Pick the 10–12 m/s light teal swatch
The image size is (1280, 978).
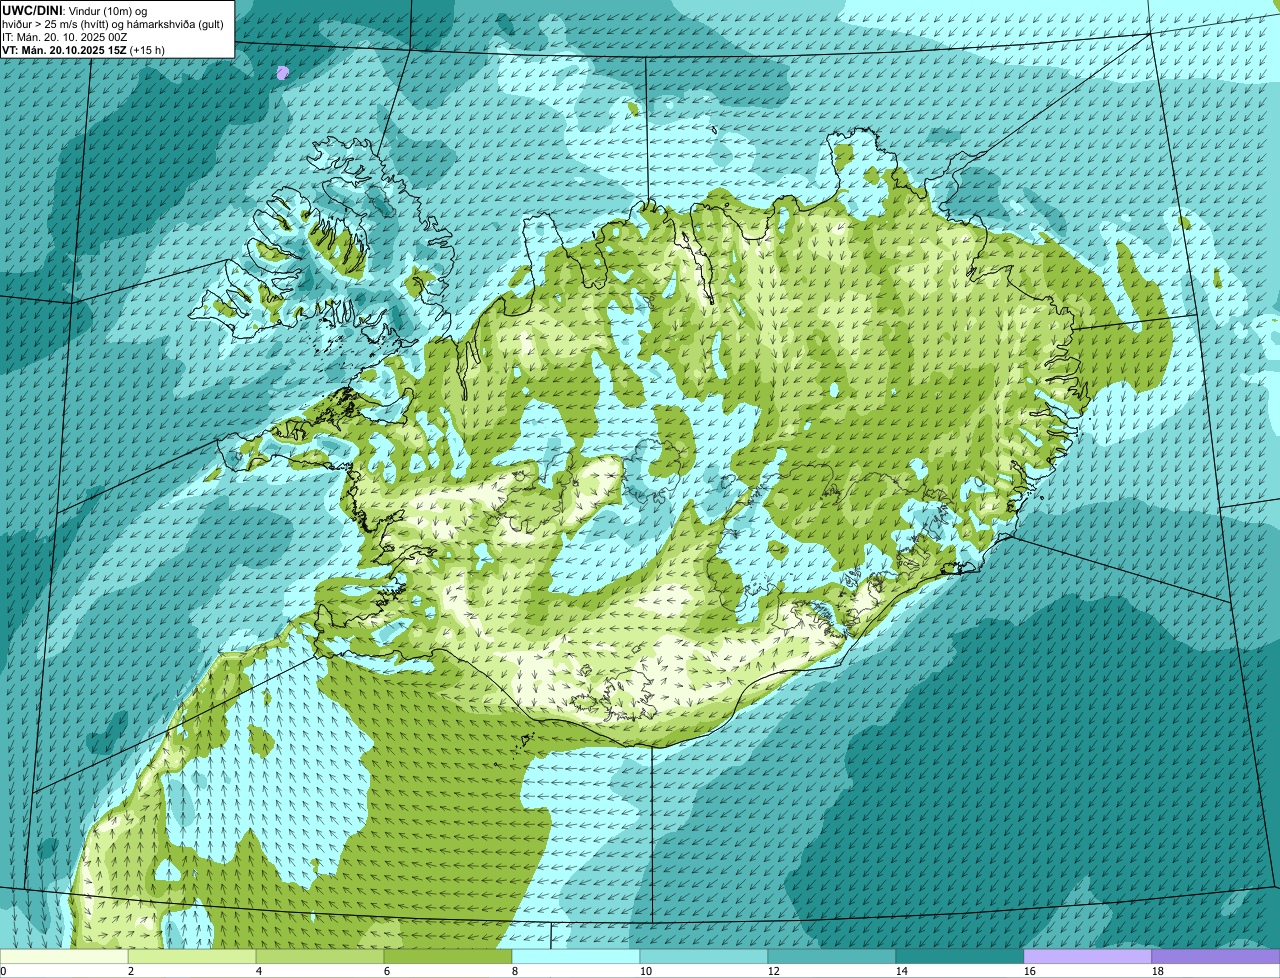click(704, 957)
